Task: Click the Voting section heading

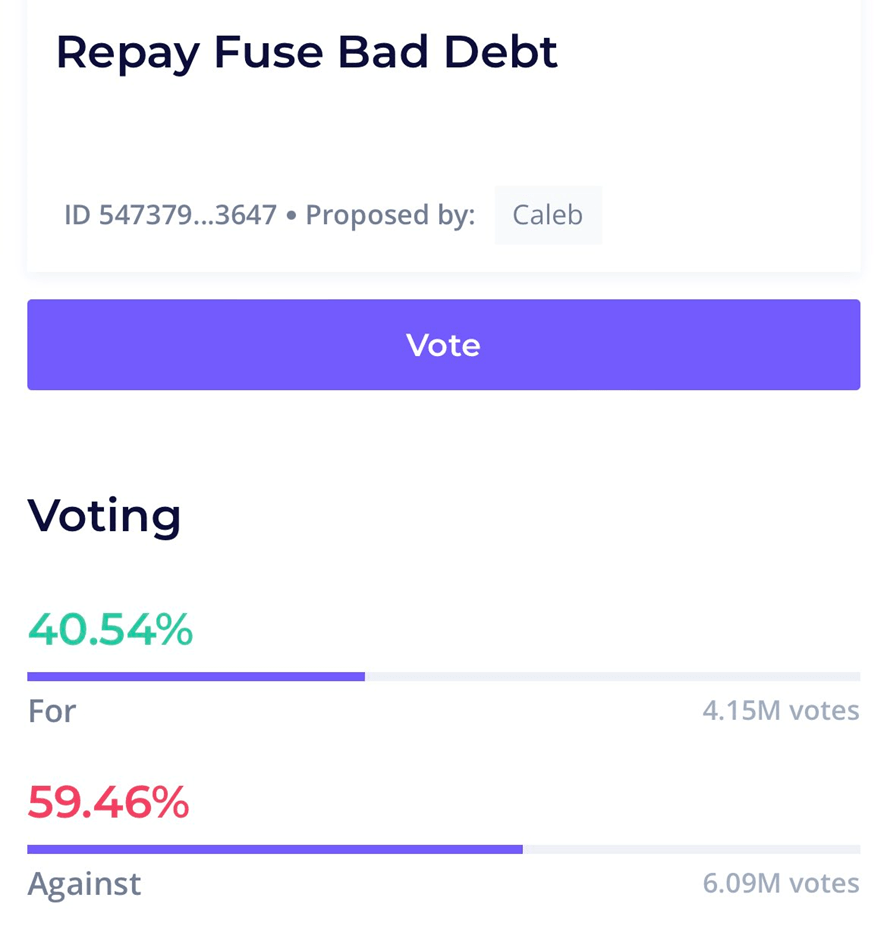Action: point(104,516)
